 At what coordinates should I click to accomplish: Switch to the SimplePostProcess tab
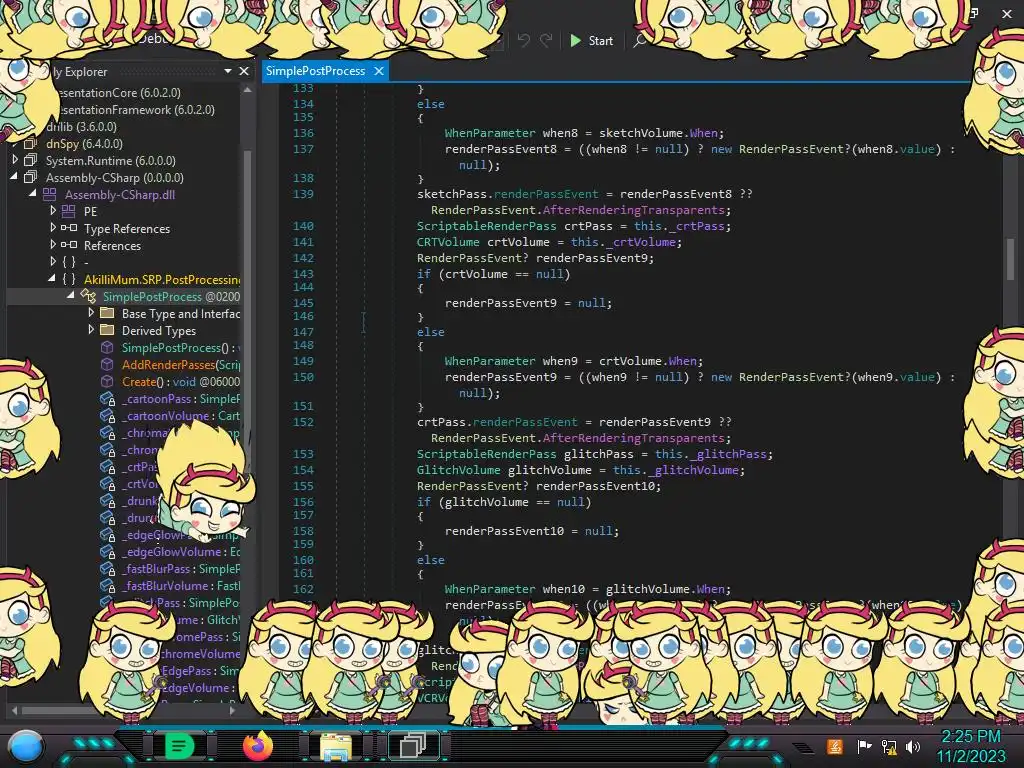click(x=315, y=71)
